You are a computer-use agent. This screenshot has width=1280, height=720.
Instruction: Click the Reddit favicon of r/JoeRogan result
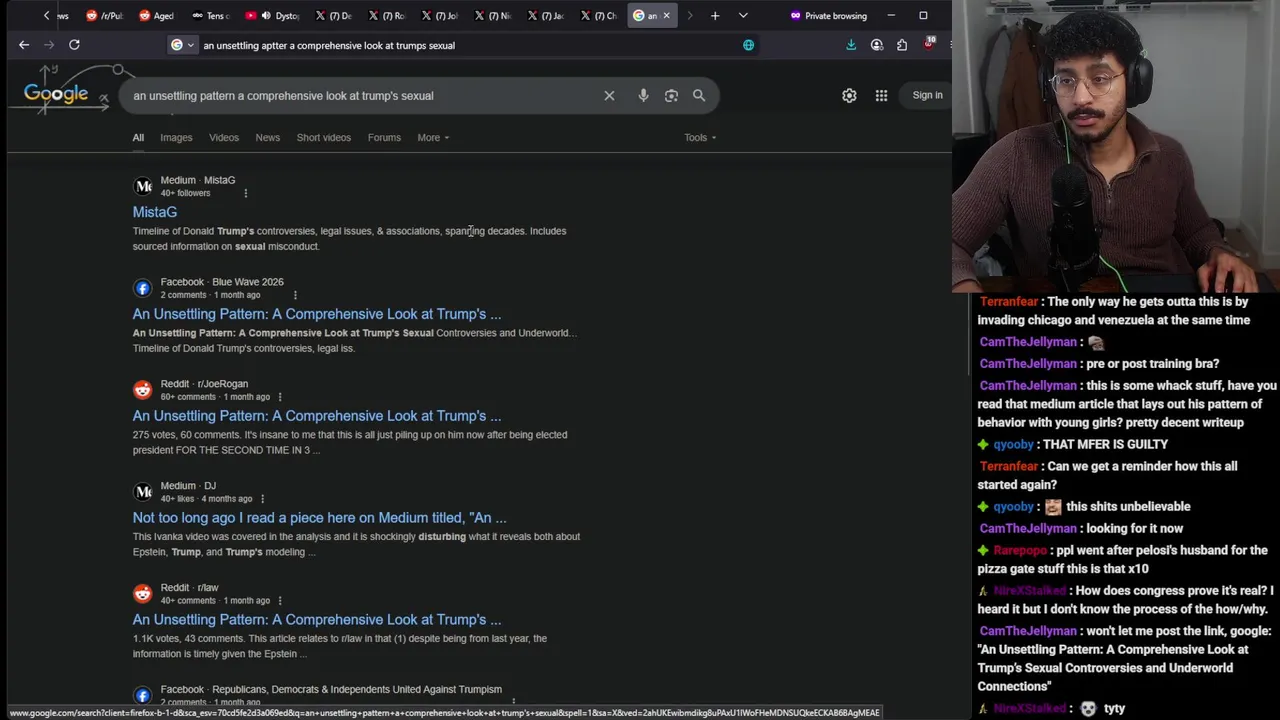point(143,390)
